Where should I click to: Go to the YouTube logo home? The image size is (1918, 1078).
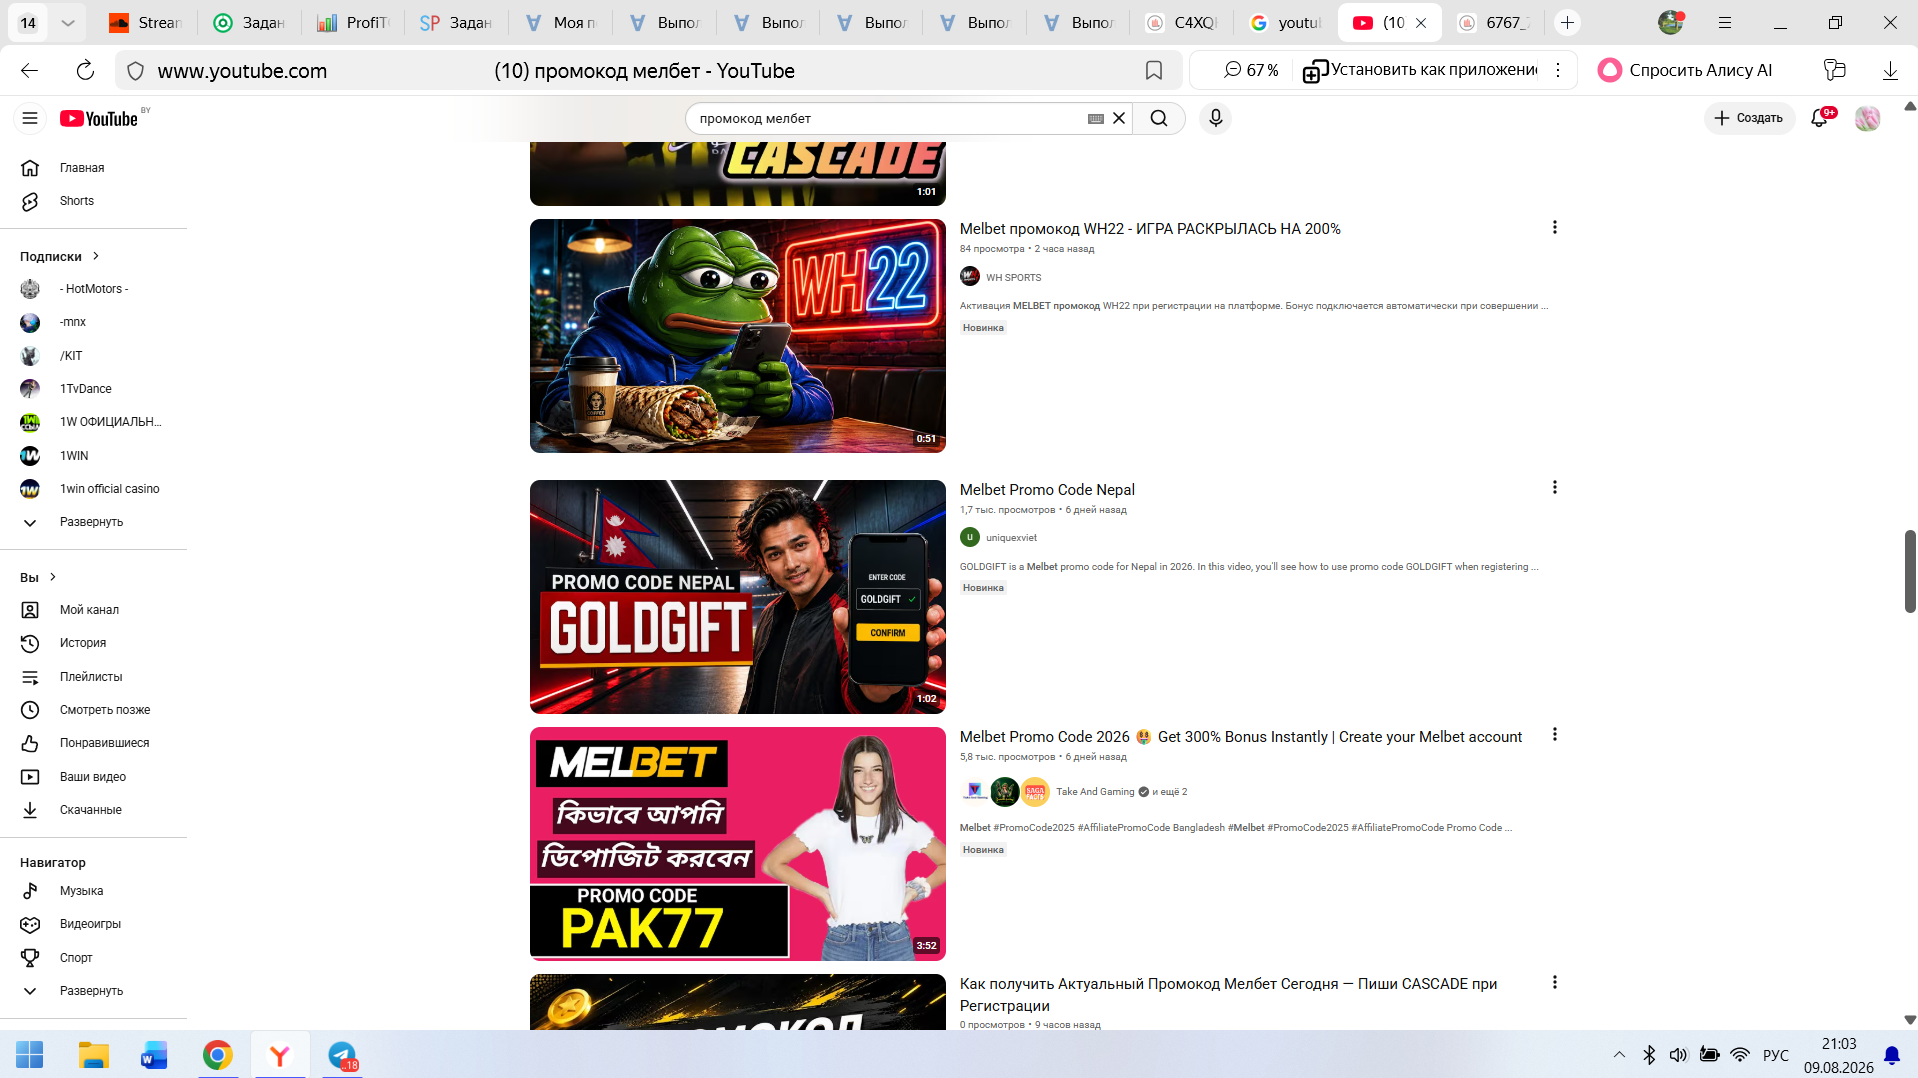99,118
